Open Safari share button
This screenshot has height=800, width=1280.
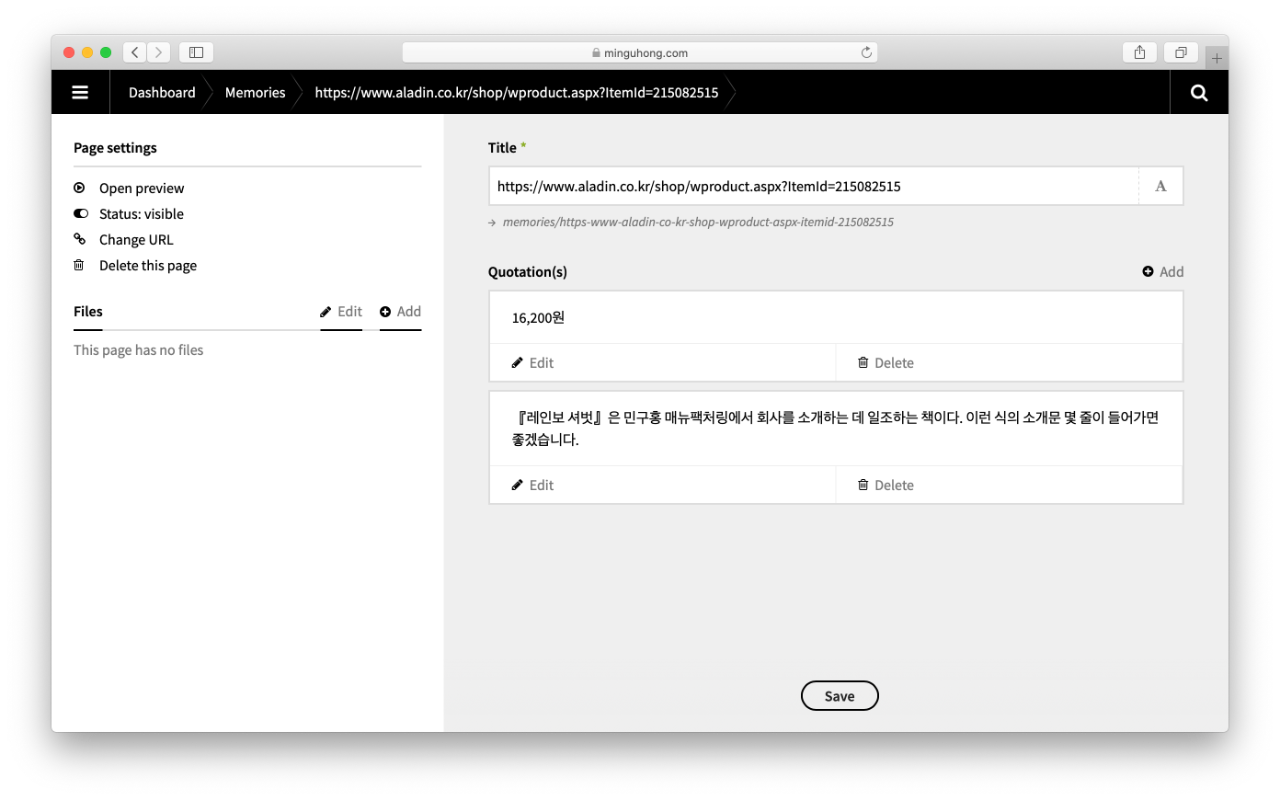1140,52
